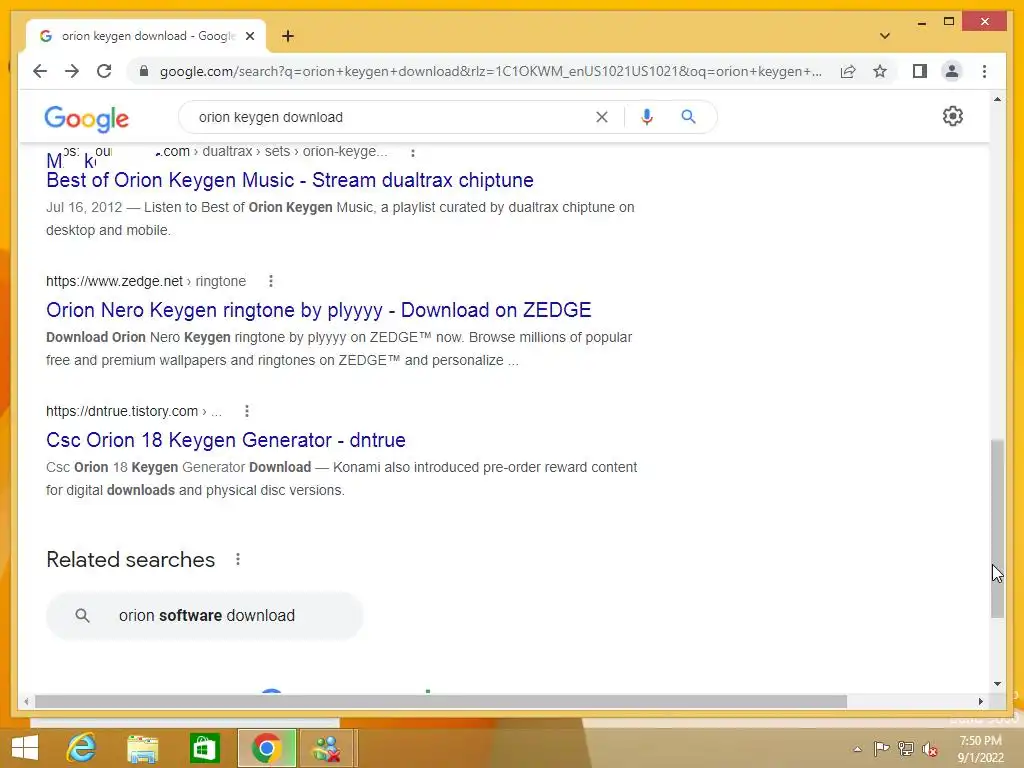Open more options for dualtrax result
This screenshot has height=768, width=1024.
point(412,152)
